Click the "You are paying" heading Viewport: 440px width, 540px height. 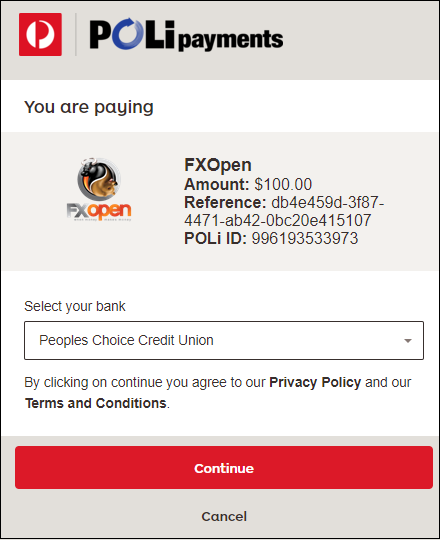89,107
